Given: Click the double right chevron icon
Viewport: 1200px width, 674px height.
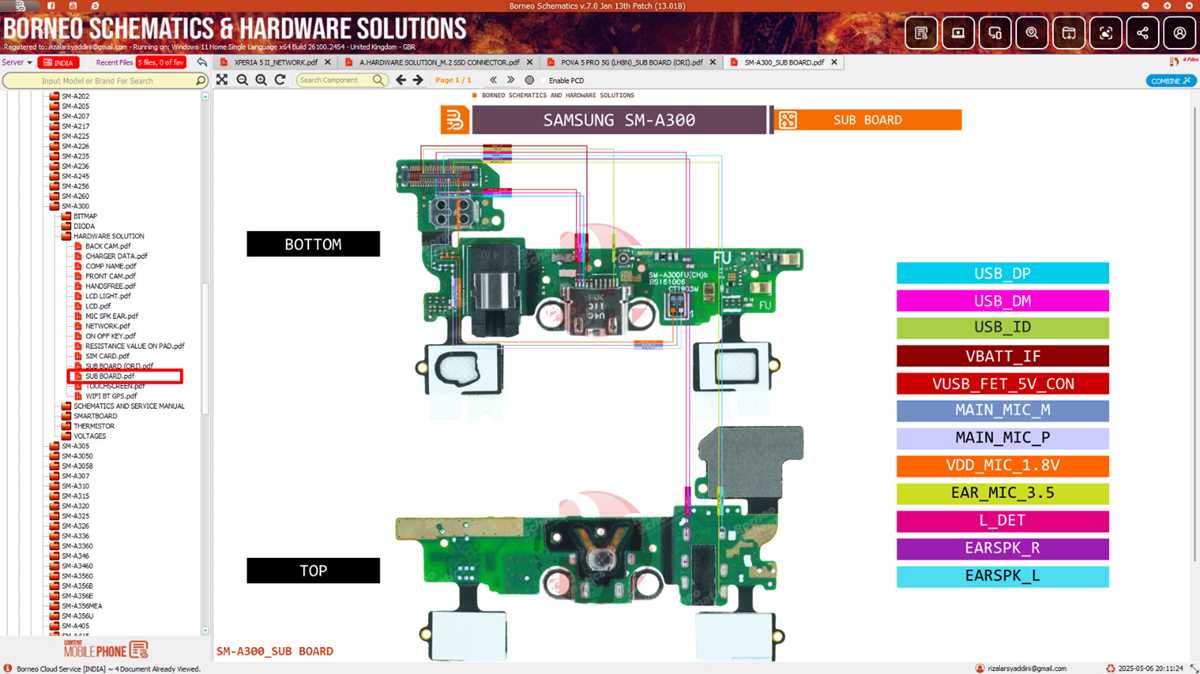Looking at the screenshot, I should (512, 80).
